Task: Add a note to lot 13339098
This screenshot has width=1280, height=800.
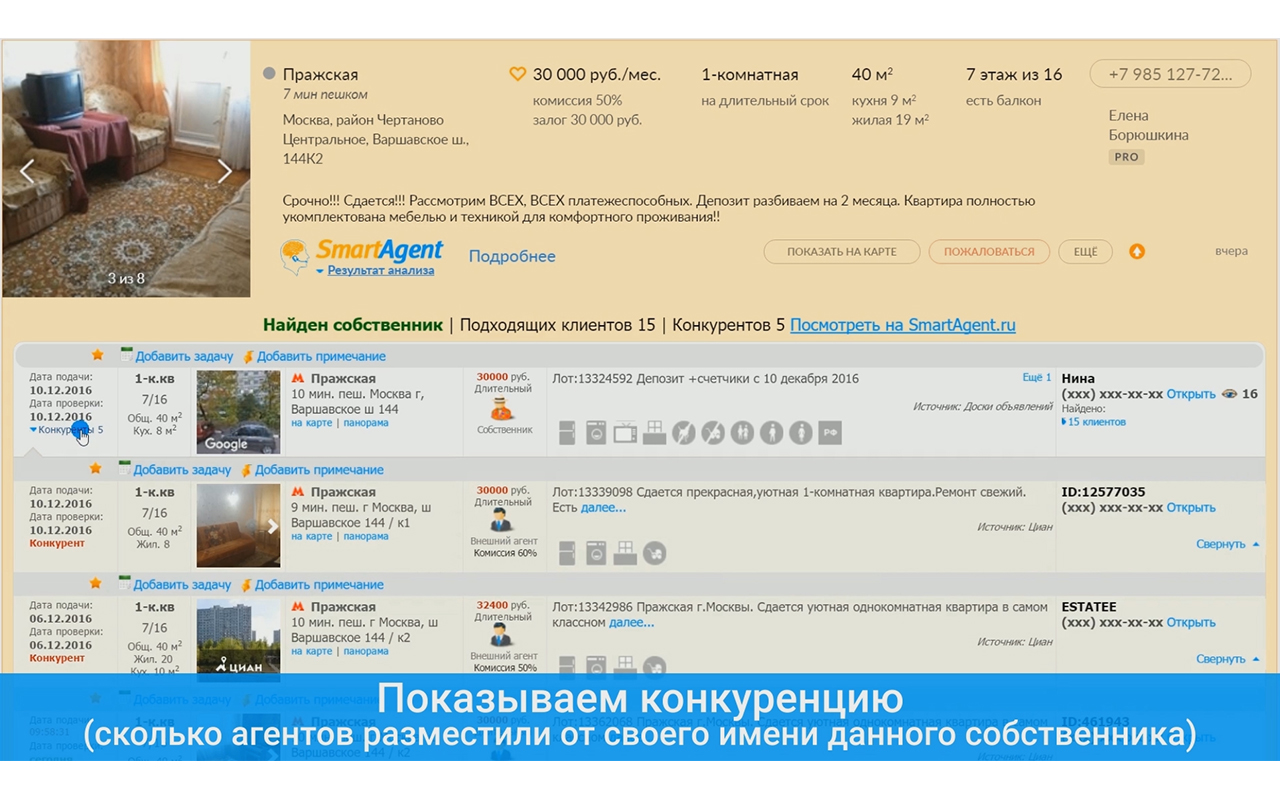Action: coord(319,470)
